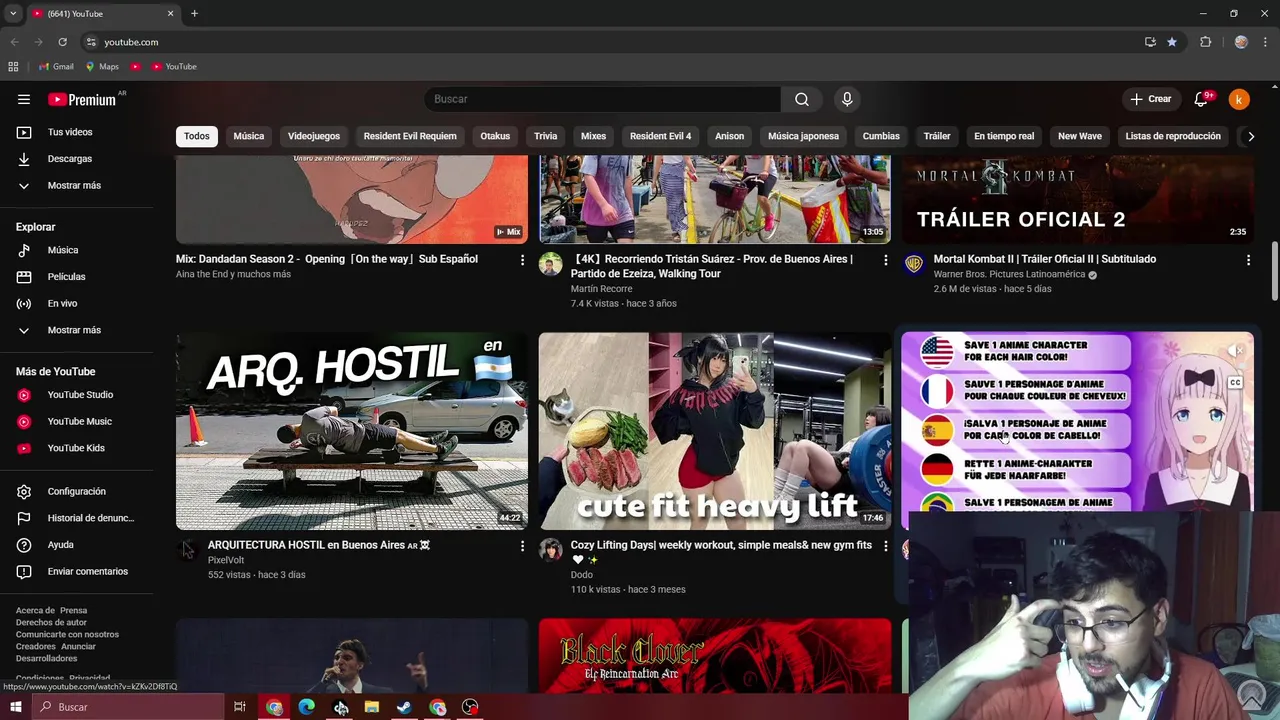Select the Música filter chip
Viewport: 1280px width, 720px height.
[x=249, y=136]
